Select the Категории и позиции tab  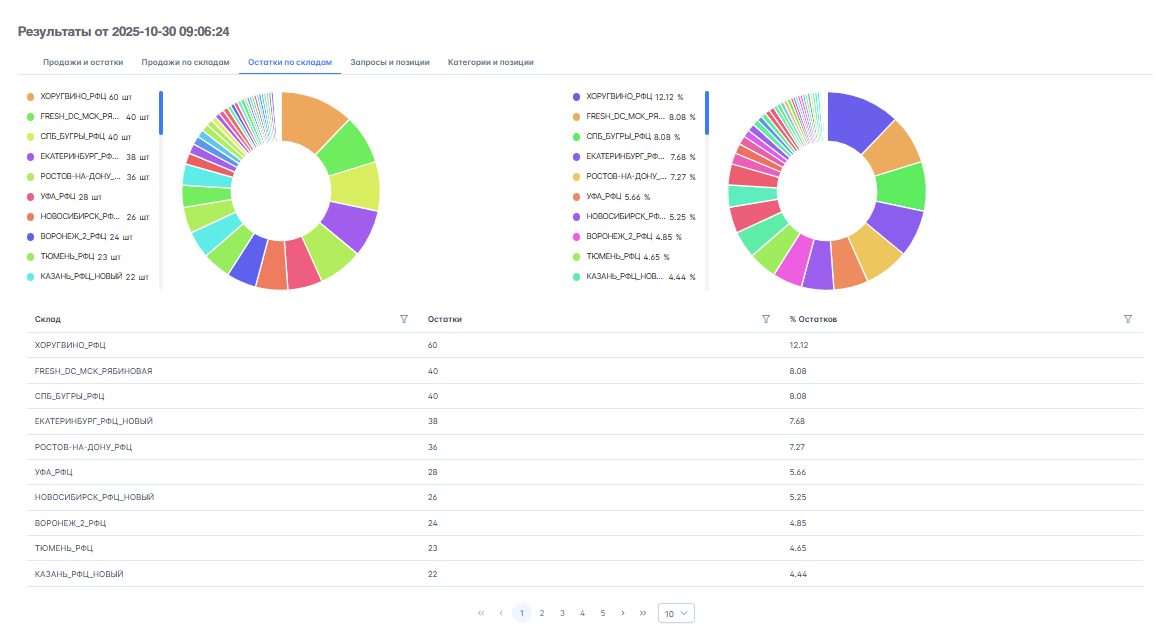coord(490,62)
